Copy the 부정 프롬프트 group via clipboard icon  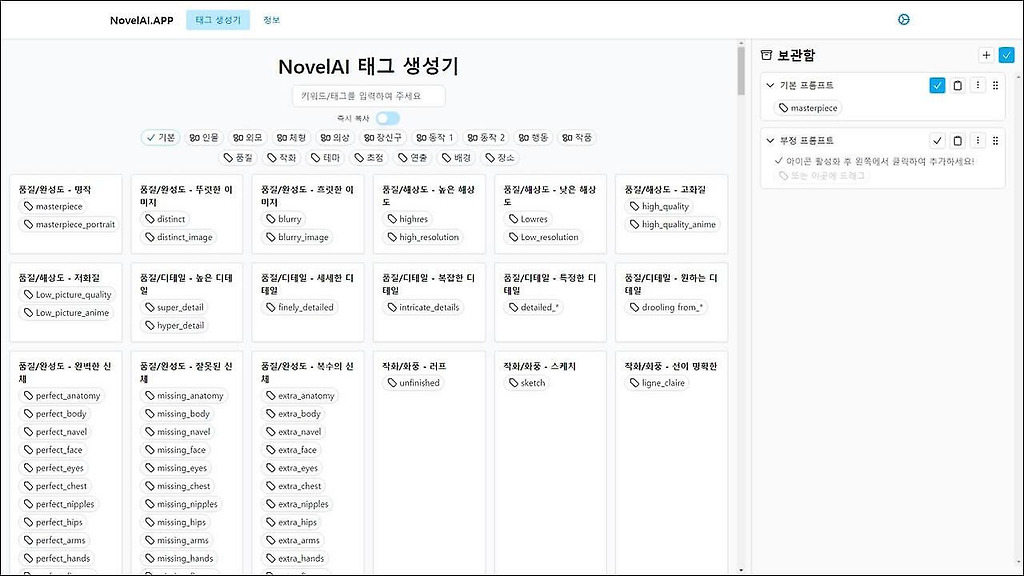(957, 140)
